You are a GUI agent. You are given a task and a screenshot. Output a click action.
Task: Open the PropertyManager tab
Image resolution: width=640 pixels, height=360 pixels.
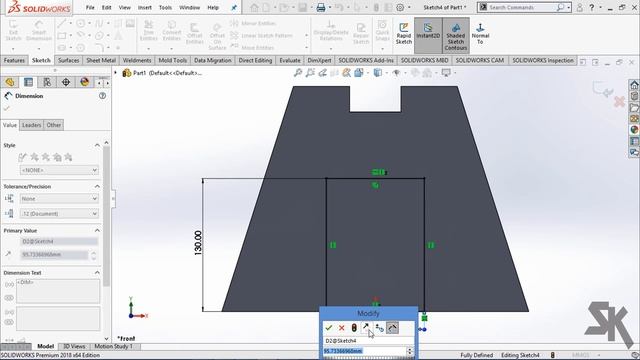tap(28, 82)
